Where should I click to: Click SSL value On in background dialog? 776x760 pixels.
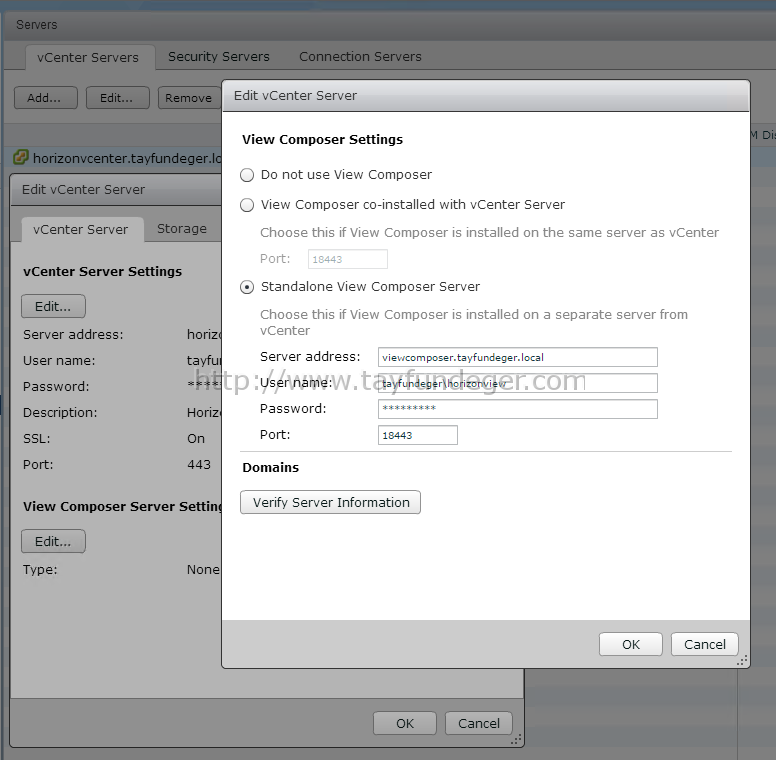[196, 438]
